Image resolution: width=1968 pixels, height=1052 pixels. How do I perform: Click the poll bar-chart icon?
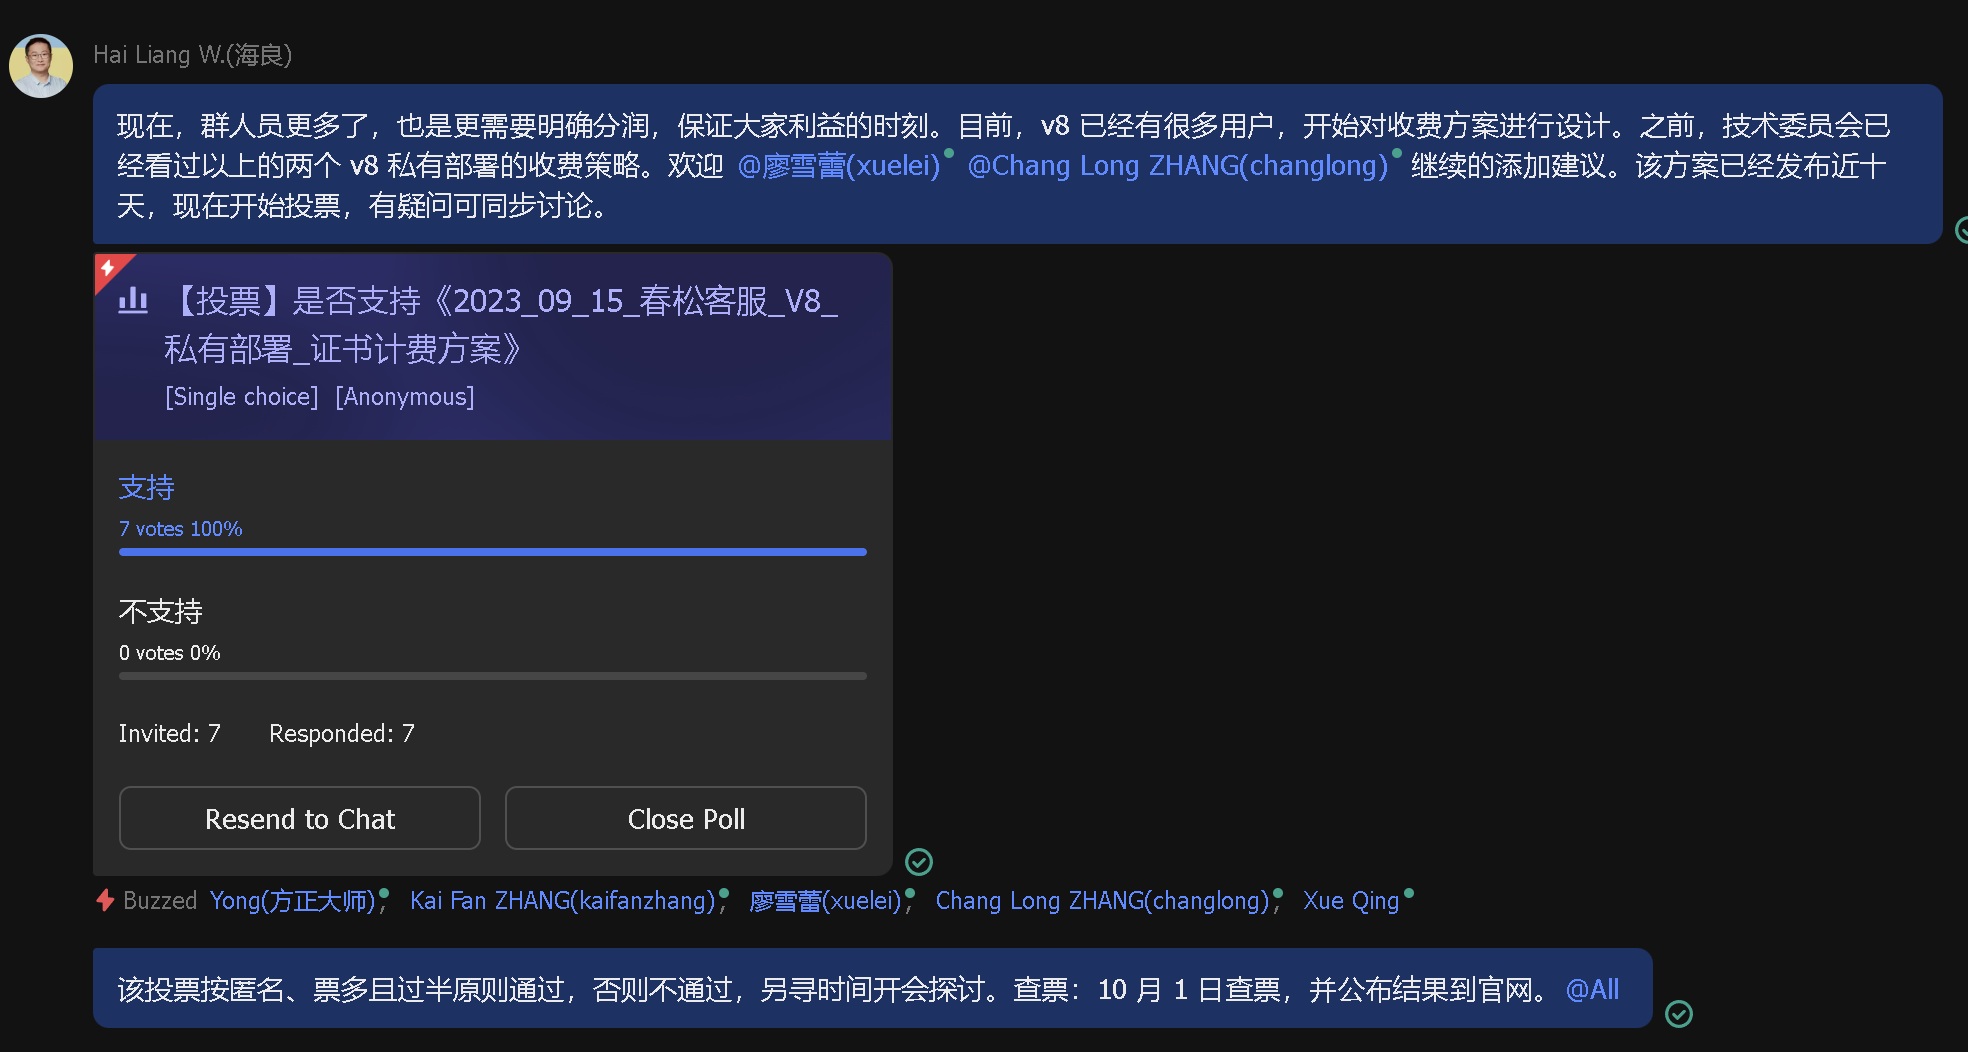[133, 299]
